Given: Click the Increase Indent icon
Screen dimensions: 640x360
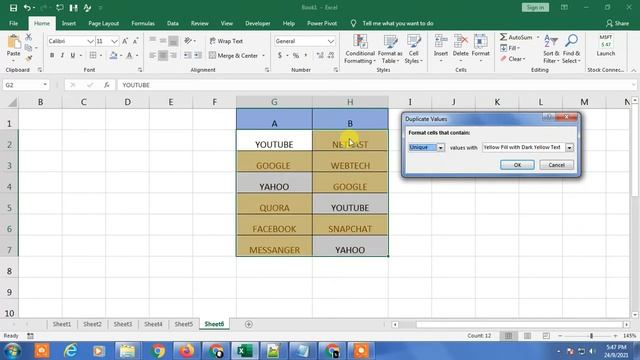Looking at the screenshot, I should [x=198, y=56].
